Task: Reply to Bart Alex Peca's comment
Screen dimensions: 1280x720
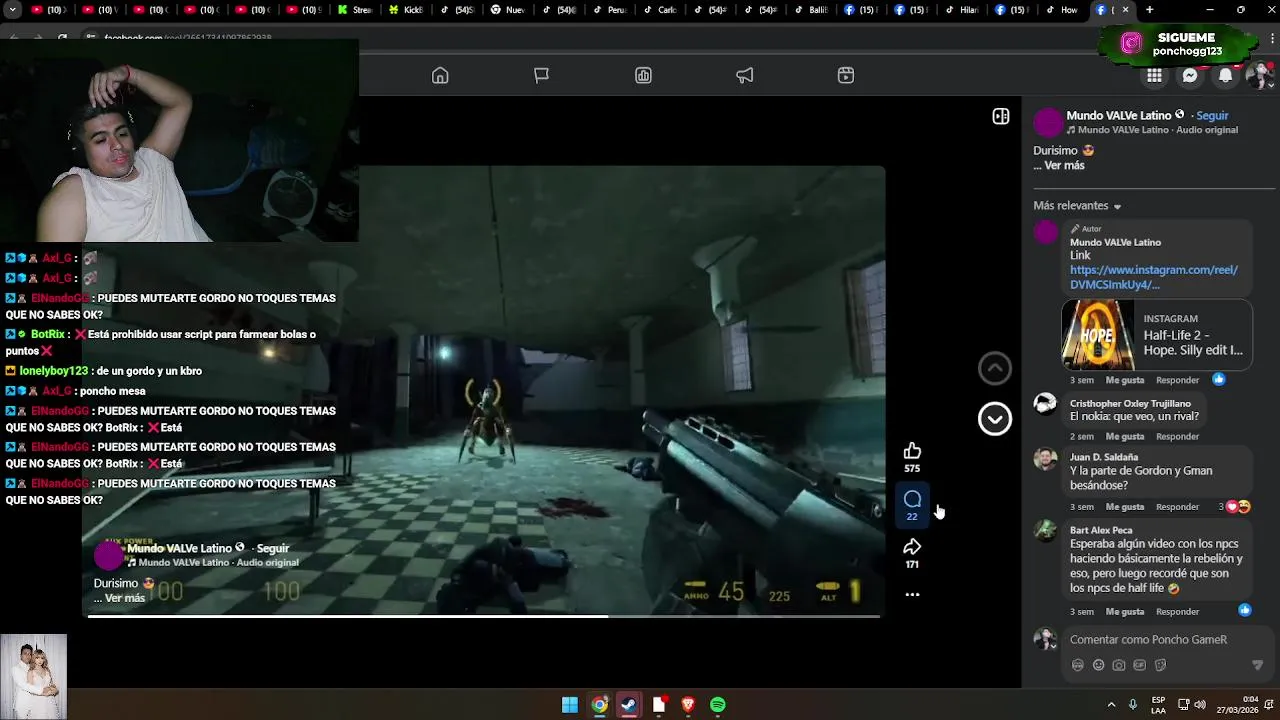Action: 1177,612
